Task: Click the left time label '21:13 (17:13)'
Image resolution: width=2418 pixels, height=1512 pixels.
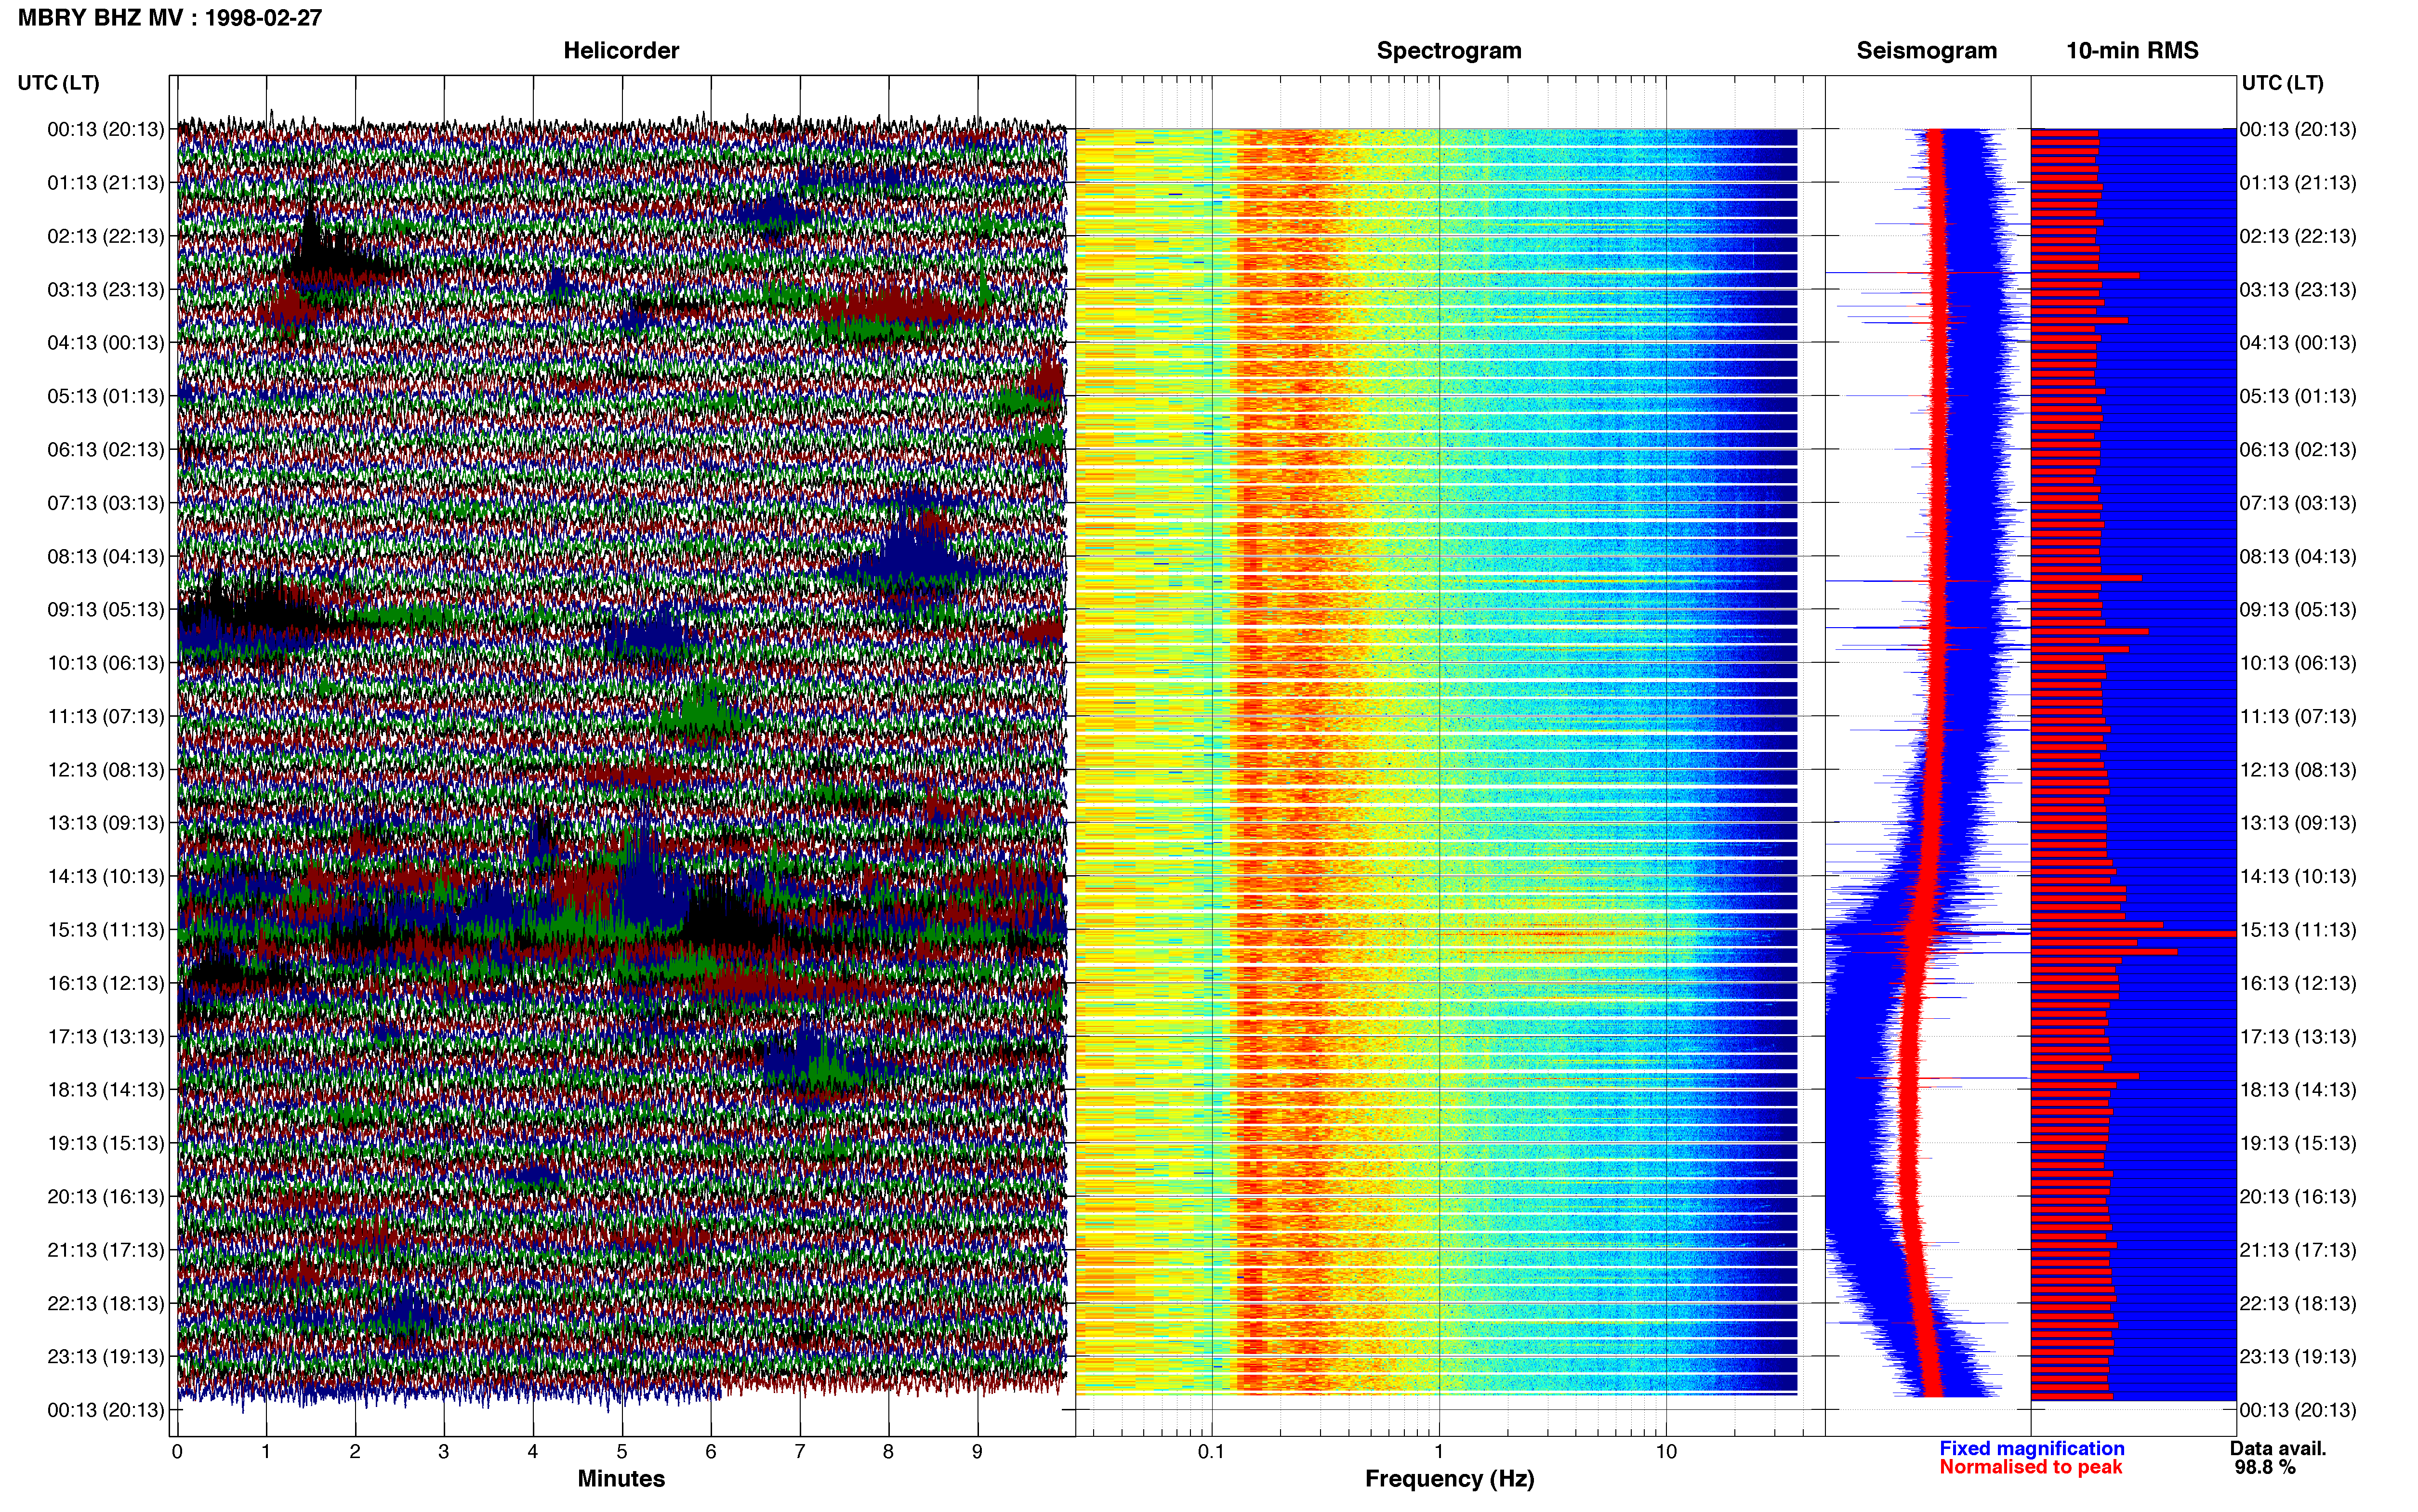Action: 106,1250
